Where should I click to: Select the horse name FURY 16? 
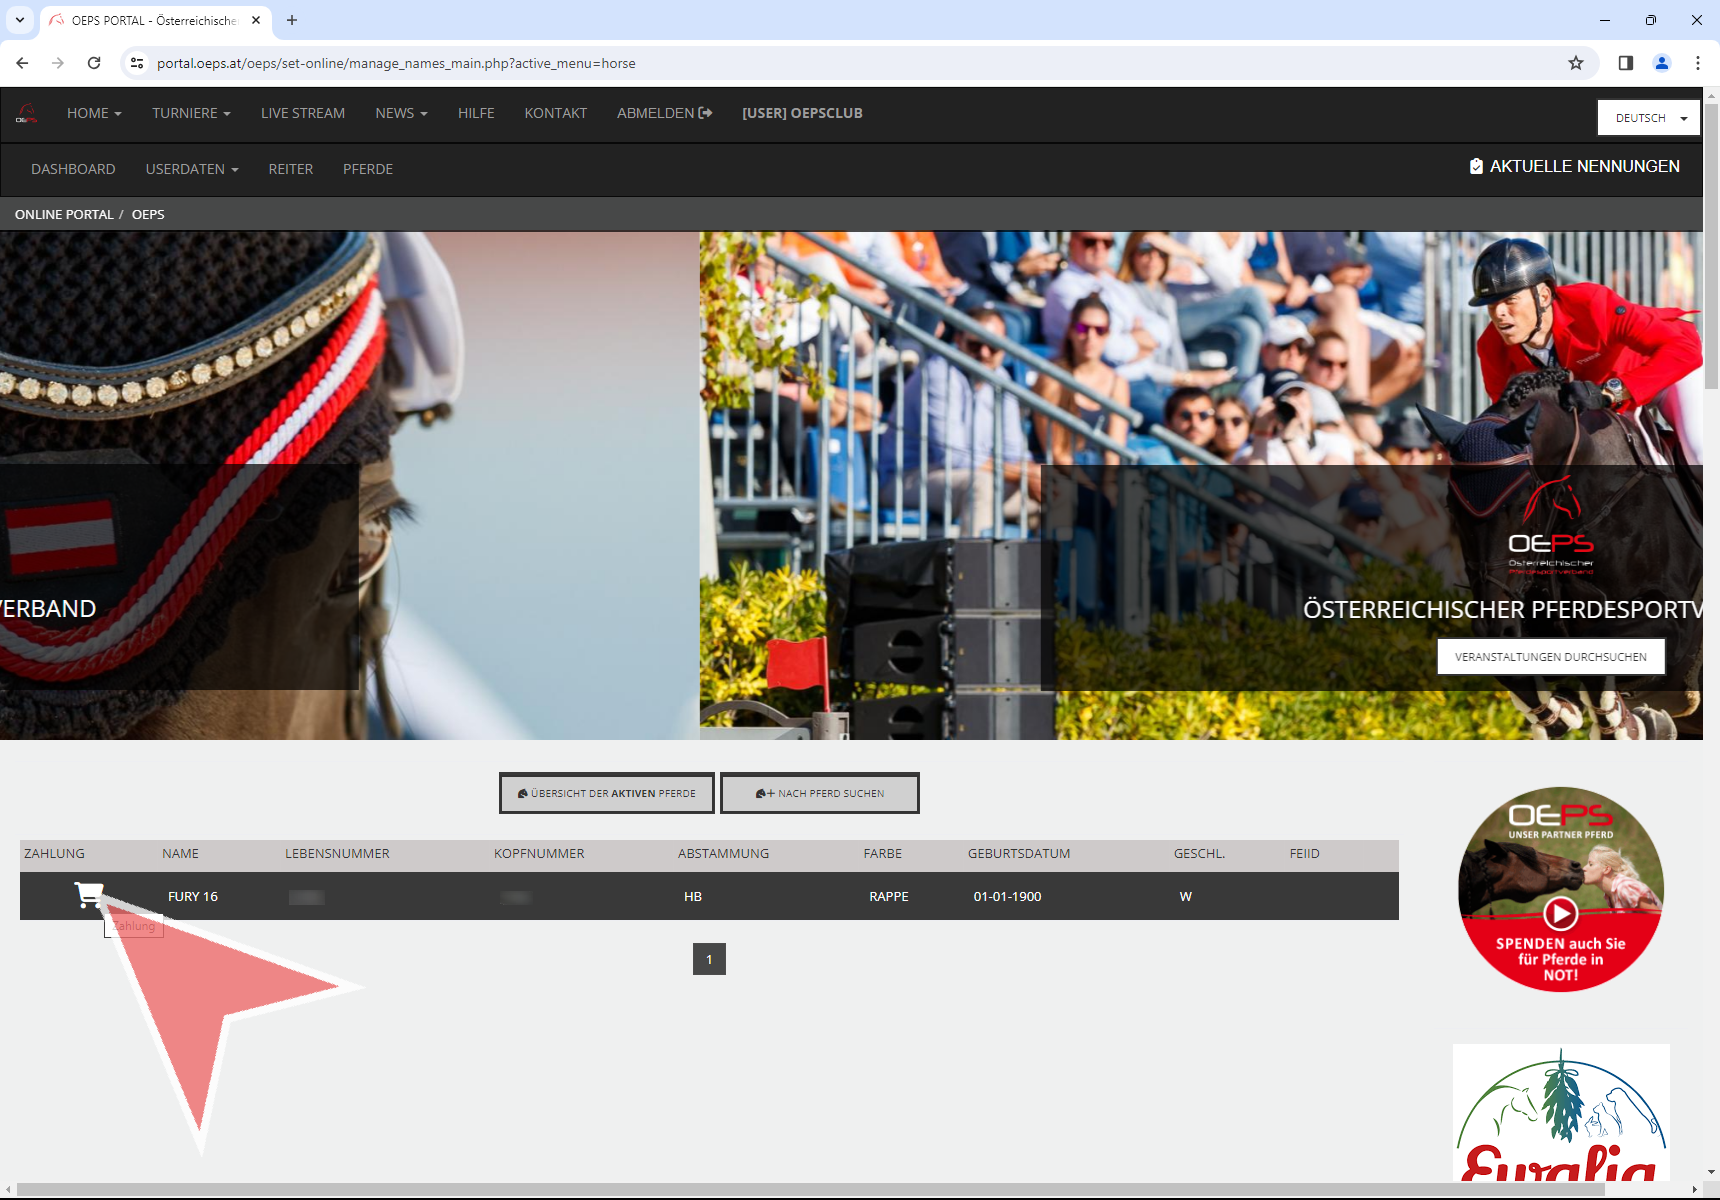pos(193,896)
